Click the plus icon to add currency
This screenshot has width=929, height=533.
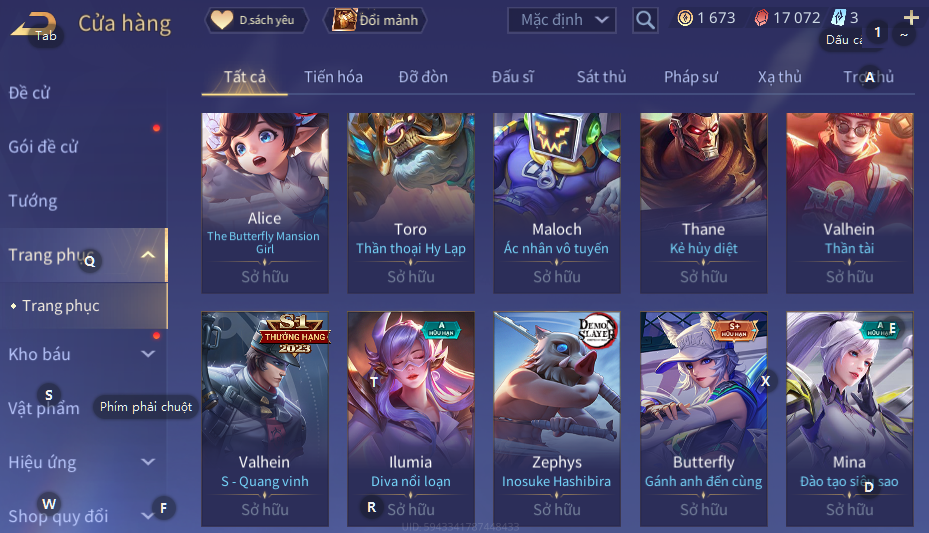coord(911,18)
